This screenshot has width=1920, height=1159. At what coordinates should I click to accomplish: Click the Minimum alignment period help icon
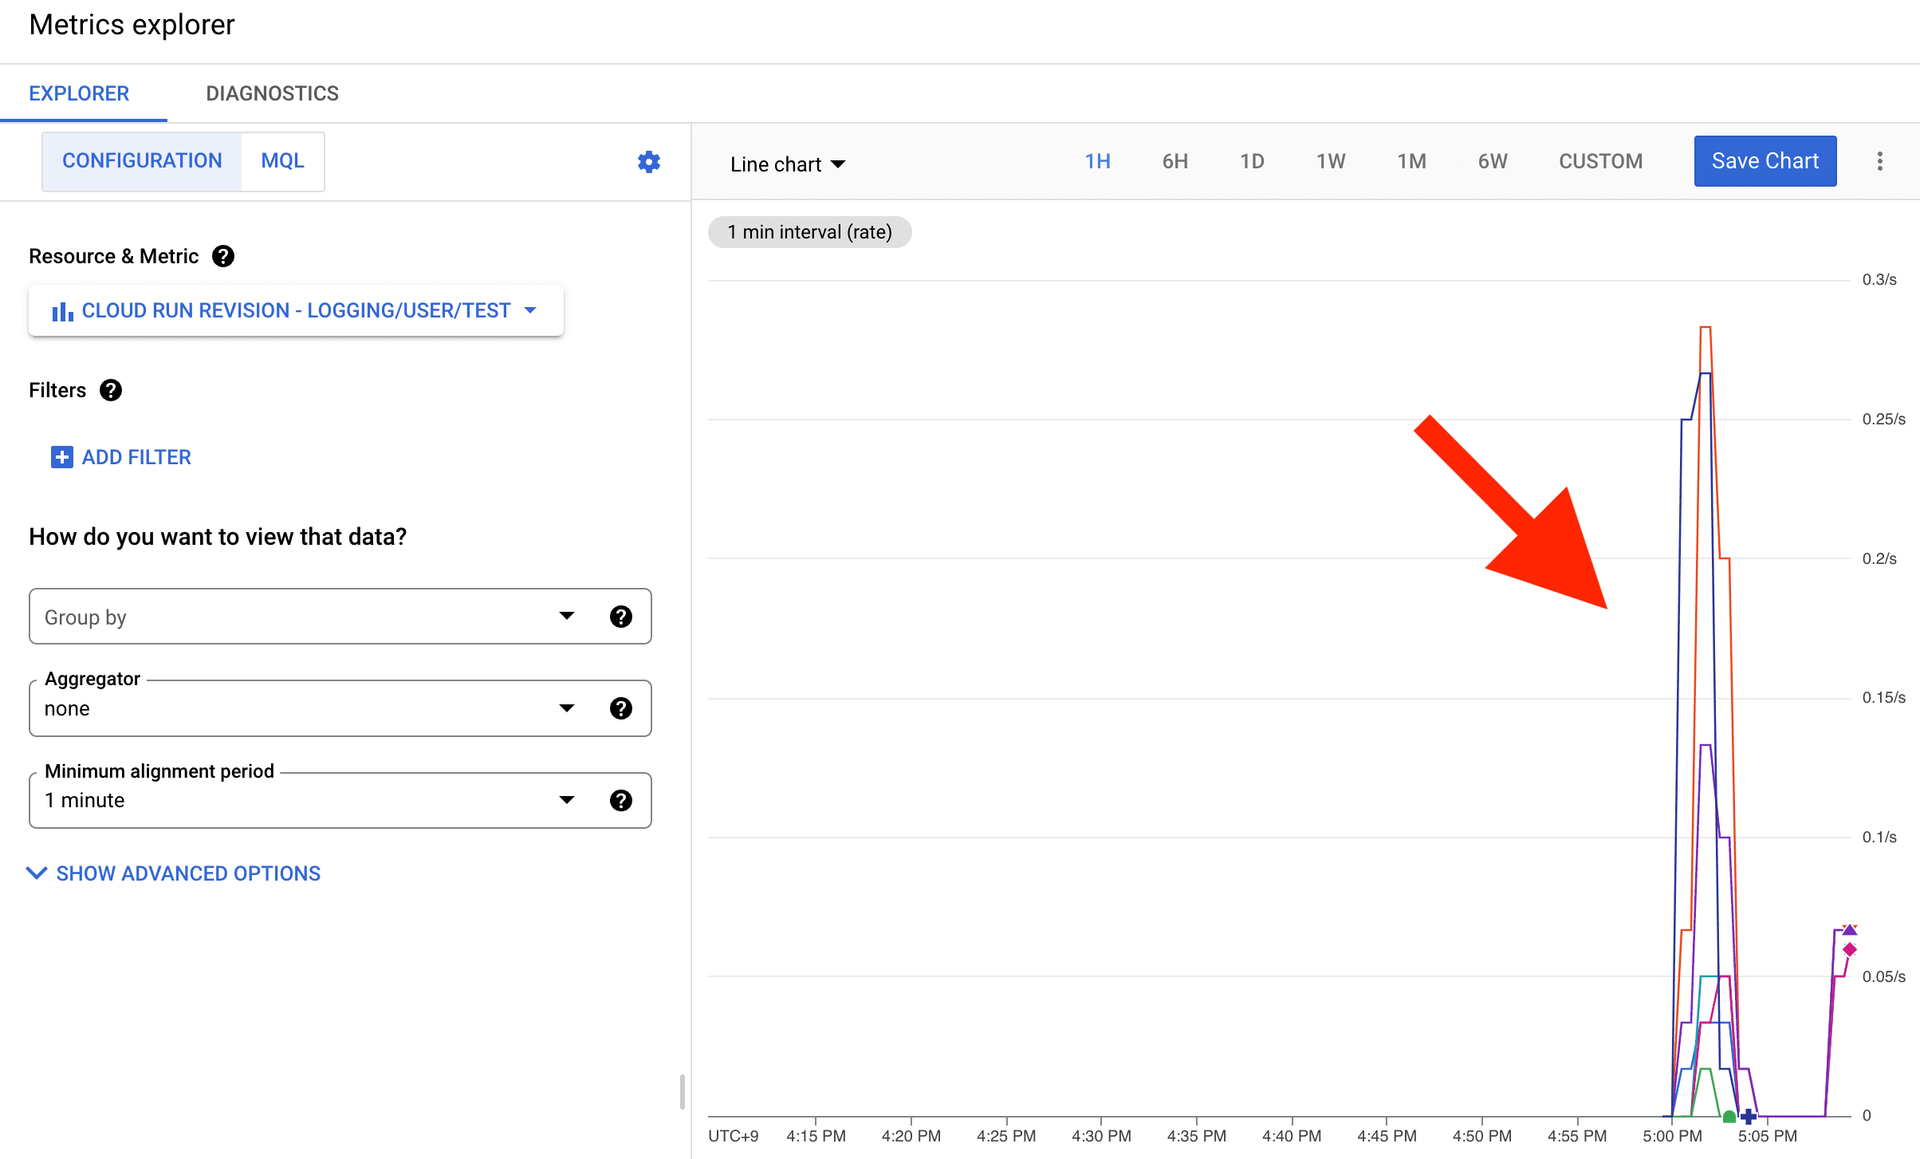pos(620,801)
